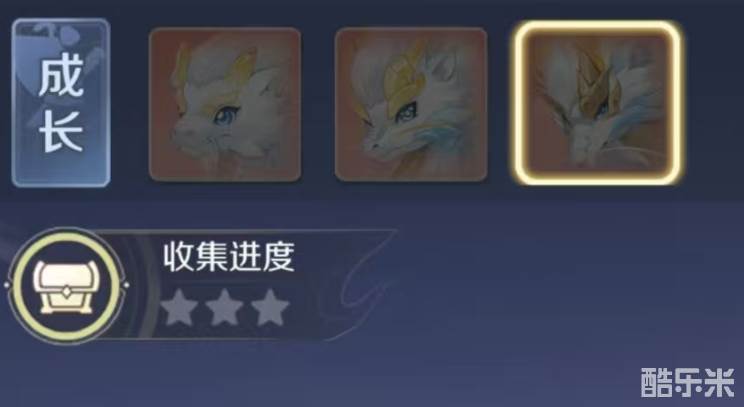Screen dimensions: 744x407
Task: Open the 成长 growth tab
Action: tap(61, 103)
